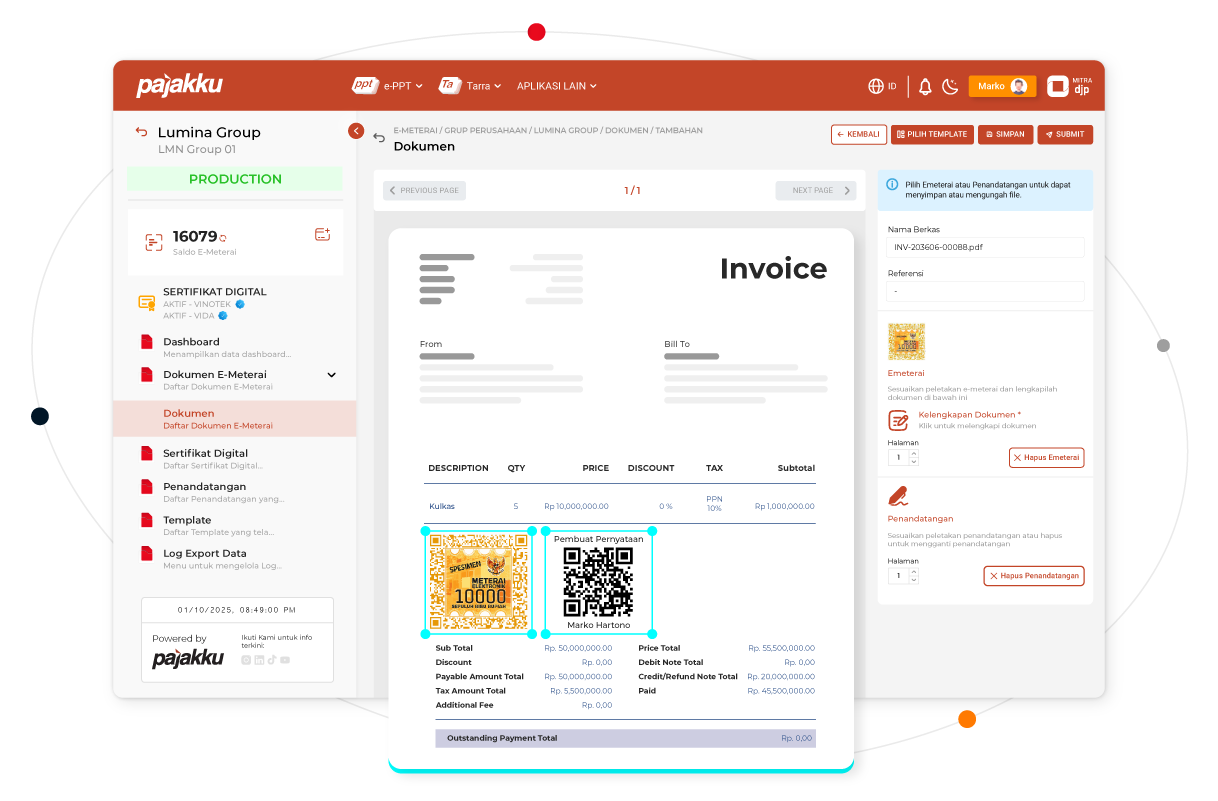1218x801 pixels.
Task: Toggle dark mode moon icon
Action: pyautogui.click(x=950, y=87)
